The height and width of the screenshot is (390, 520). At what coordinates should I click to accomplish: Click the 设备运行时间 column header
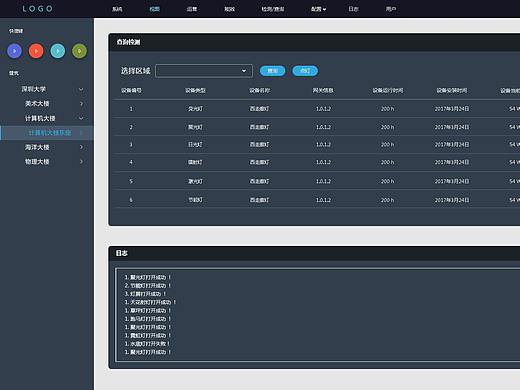click(388, 90)
